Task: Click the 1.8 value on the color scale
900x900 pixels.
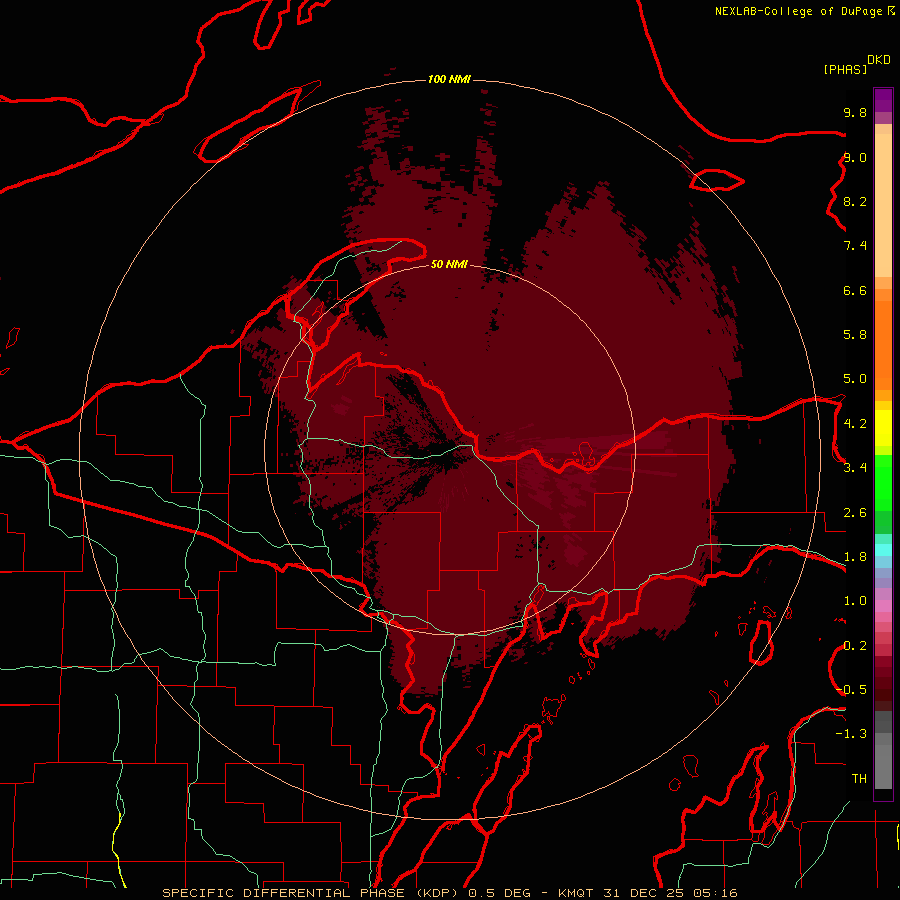Action: pos(855,556)
